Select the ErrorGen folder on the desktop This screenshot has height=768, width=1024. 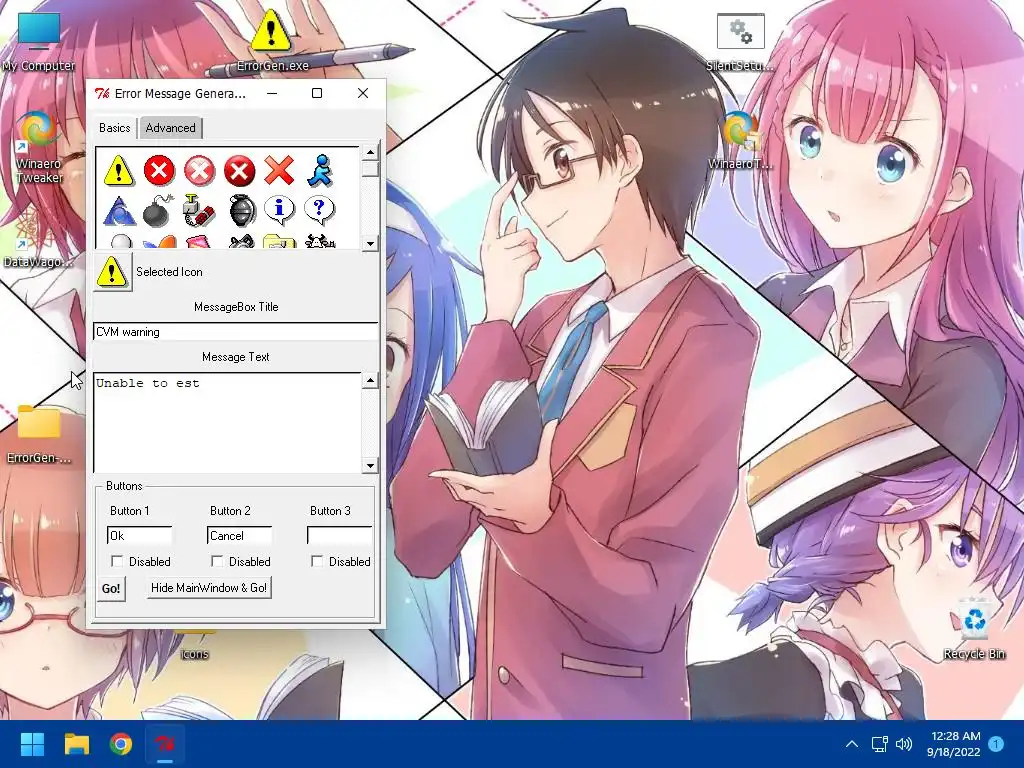[x=39, y=434]
